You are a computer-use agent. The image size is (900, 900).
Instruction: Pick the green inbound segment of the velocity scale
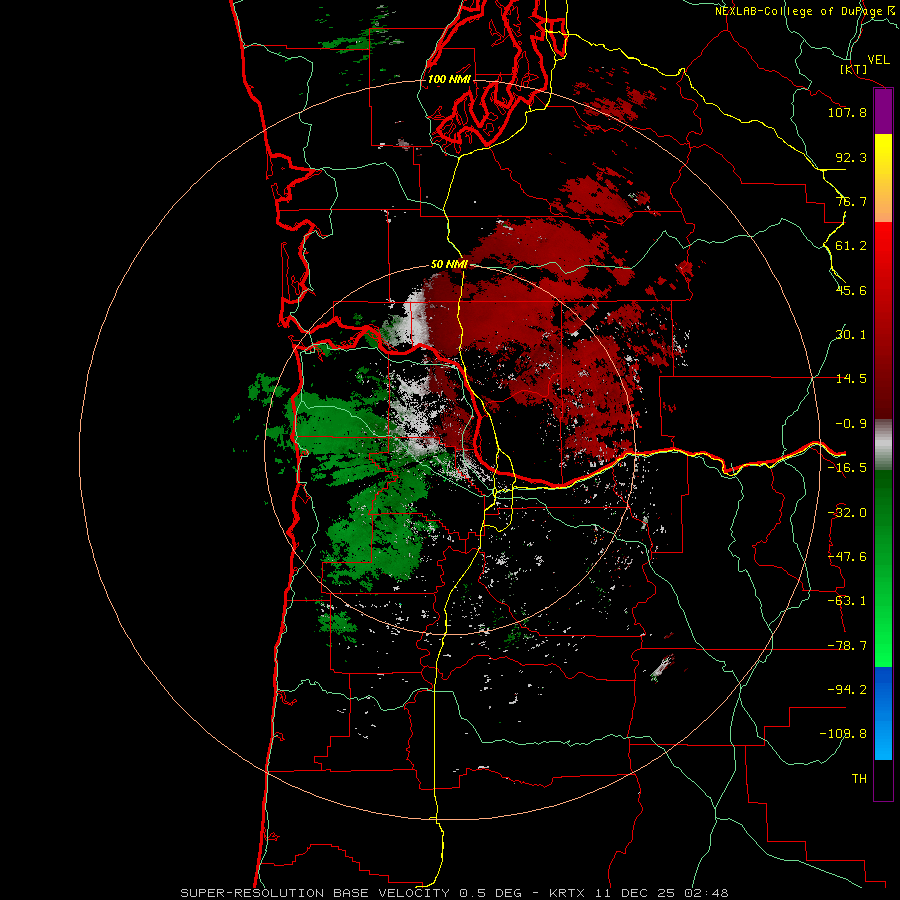point(883,569)
